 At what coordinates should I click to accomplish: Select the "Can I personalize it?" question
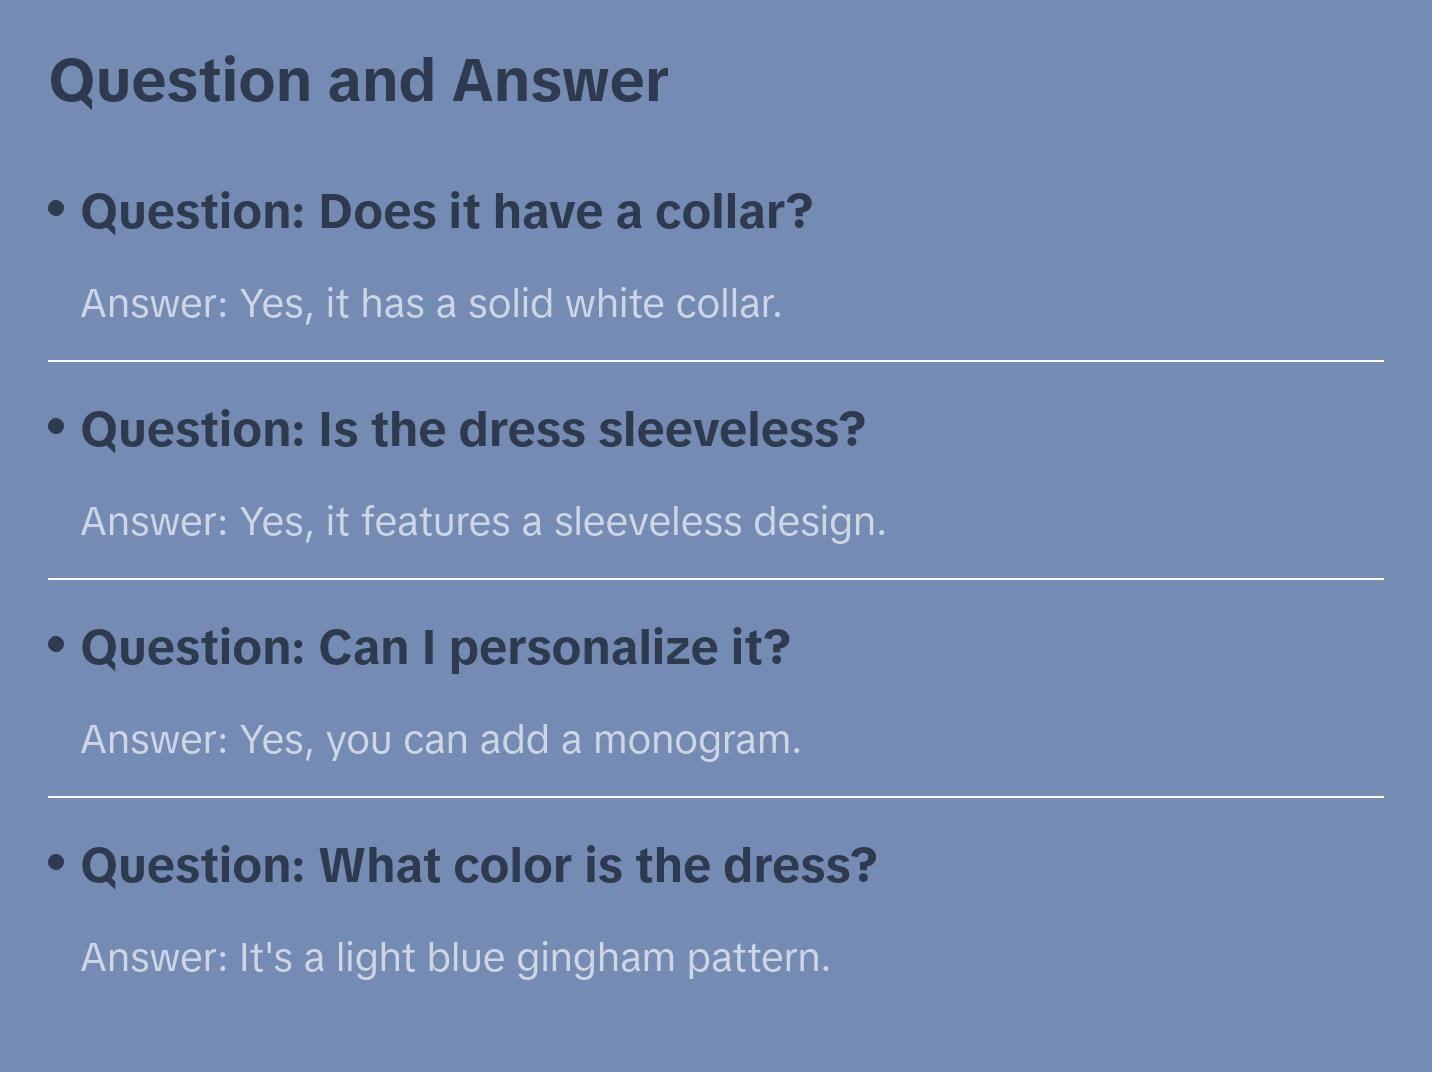435,648
